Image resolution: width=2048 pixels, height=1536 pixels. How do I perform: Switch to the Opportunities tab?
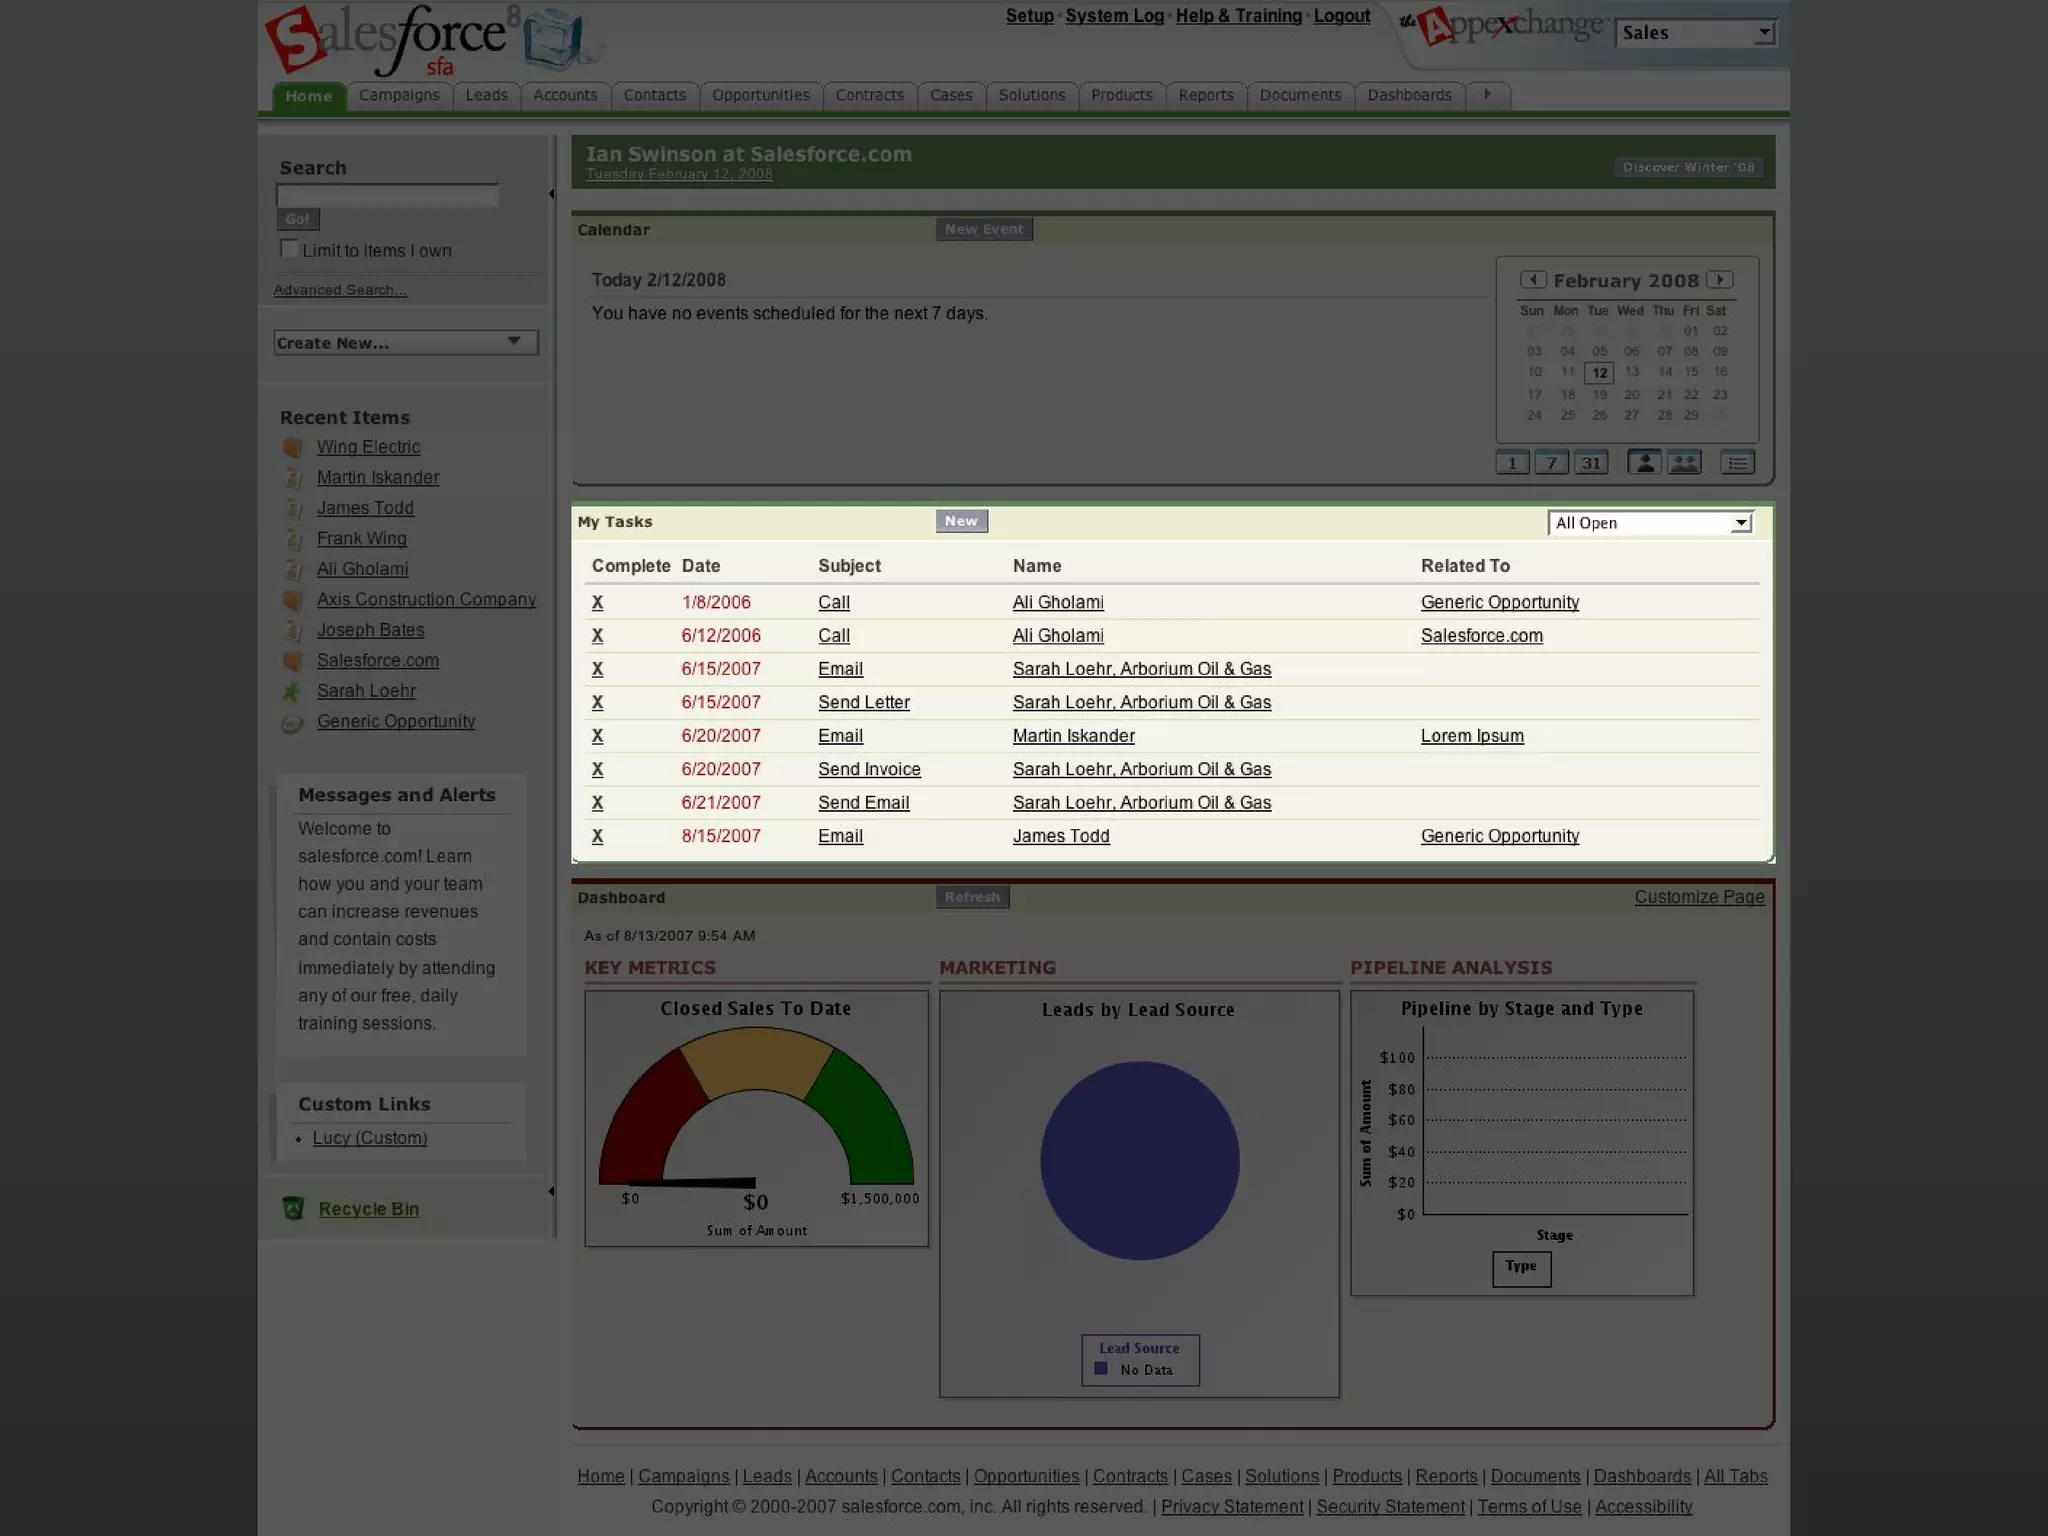(x=760, y=95)
